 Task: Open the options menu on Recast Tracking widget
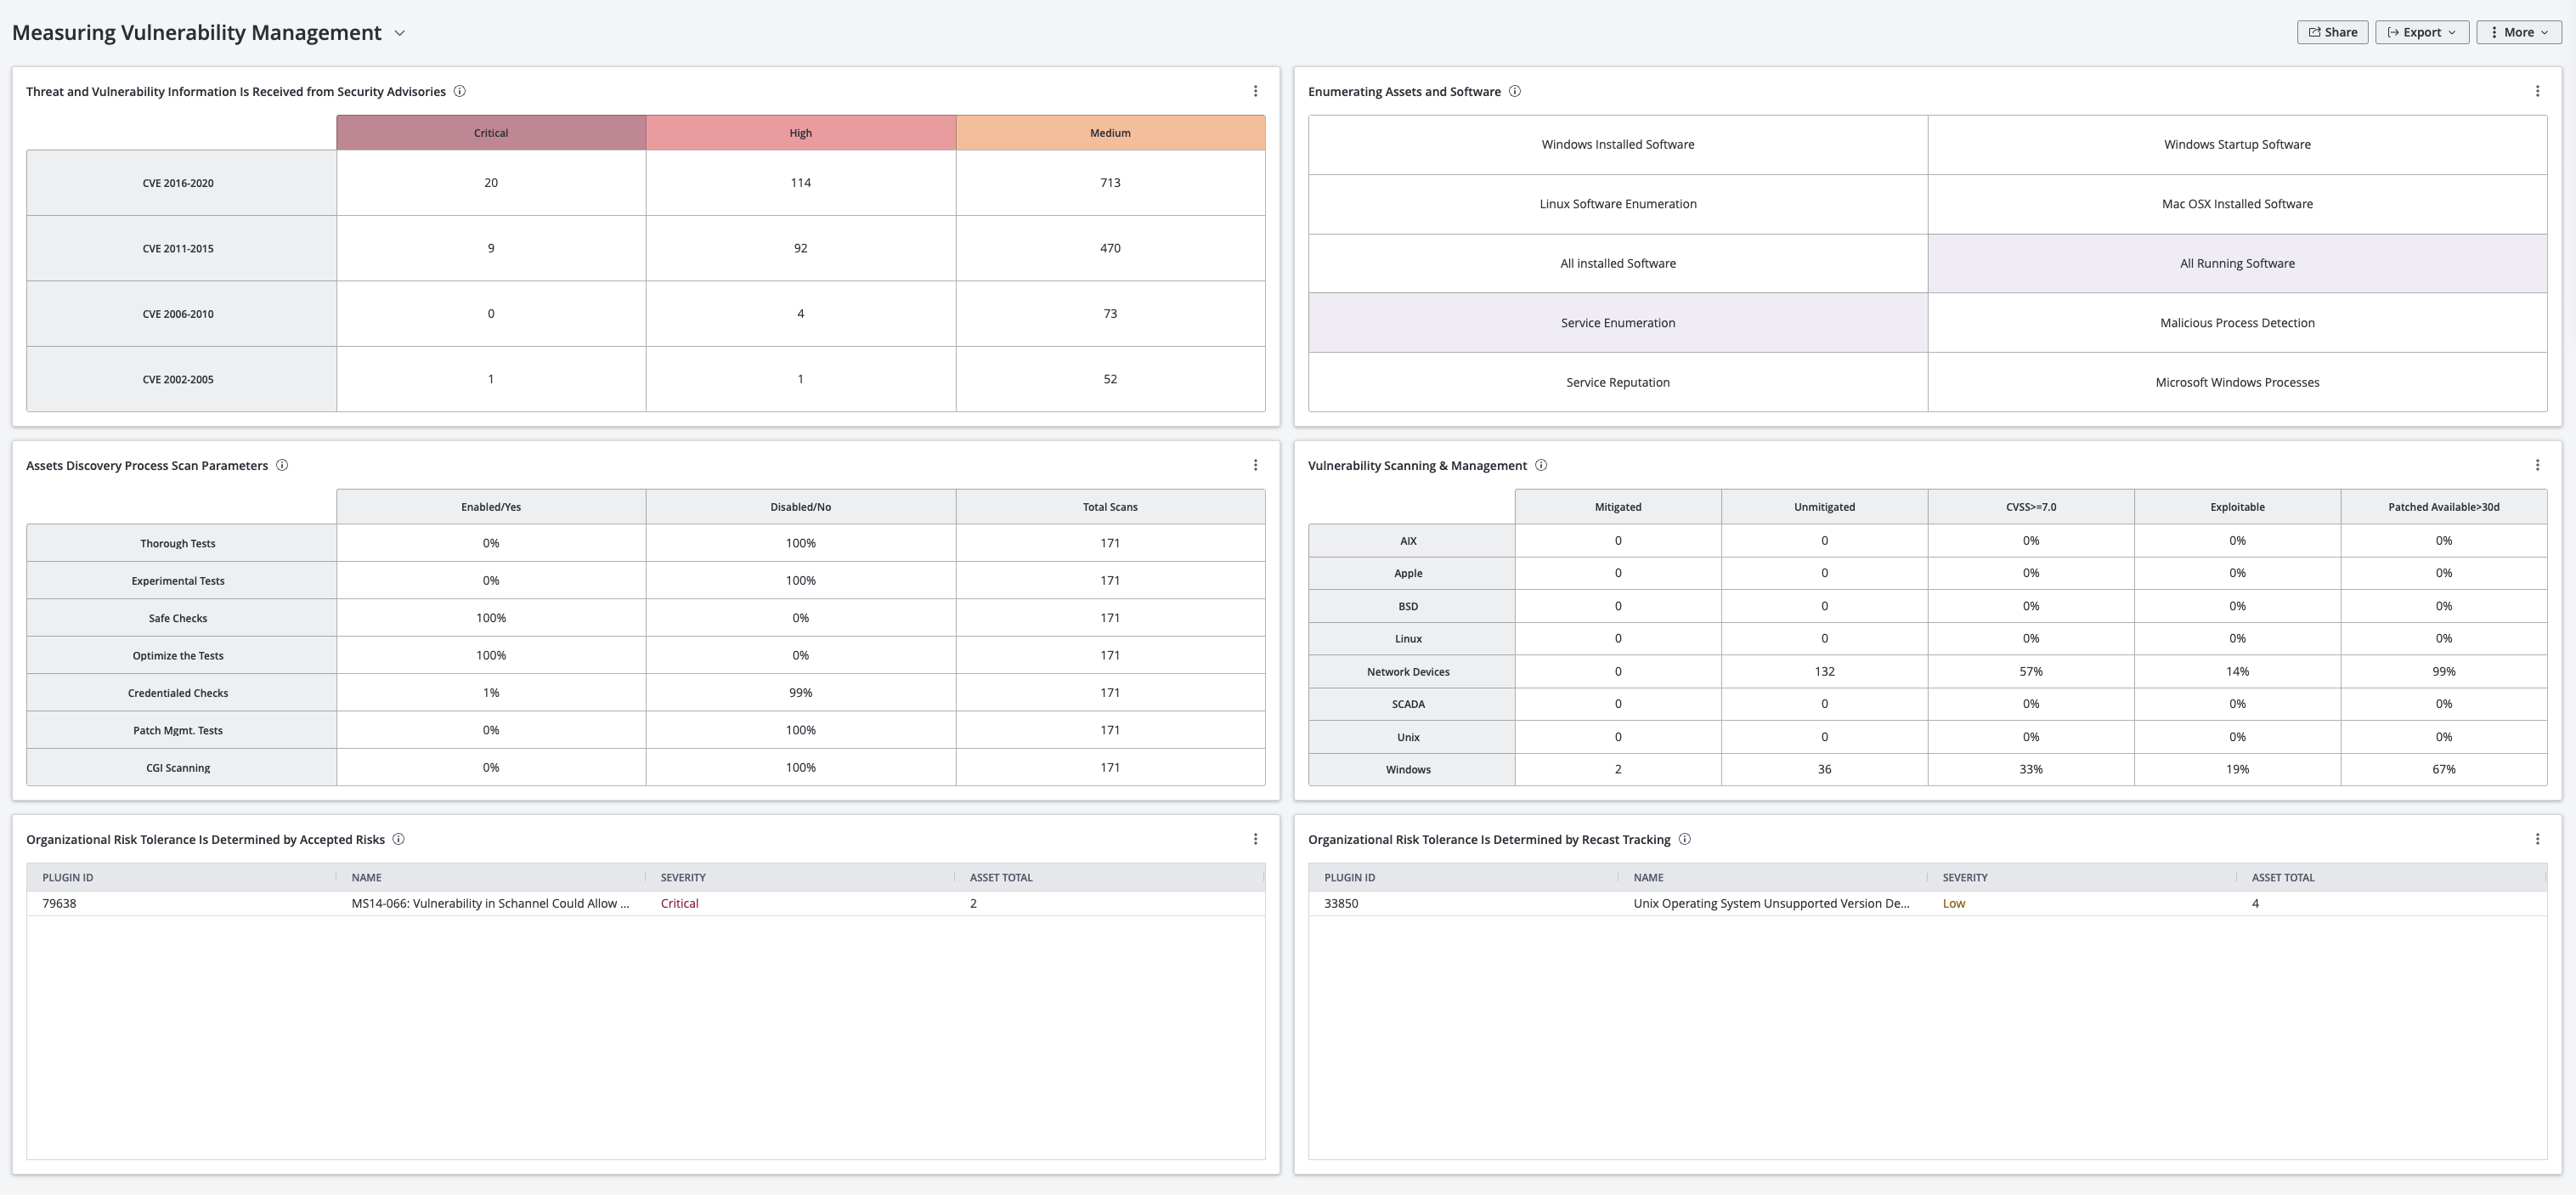2537,839
